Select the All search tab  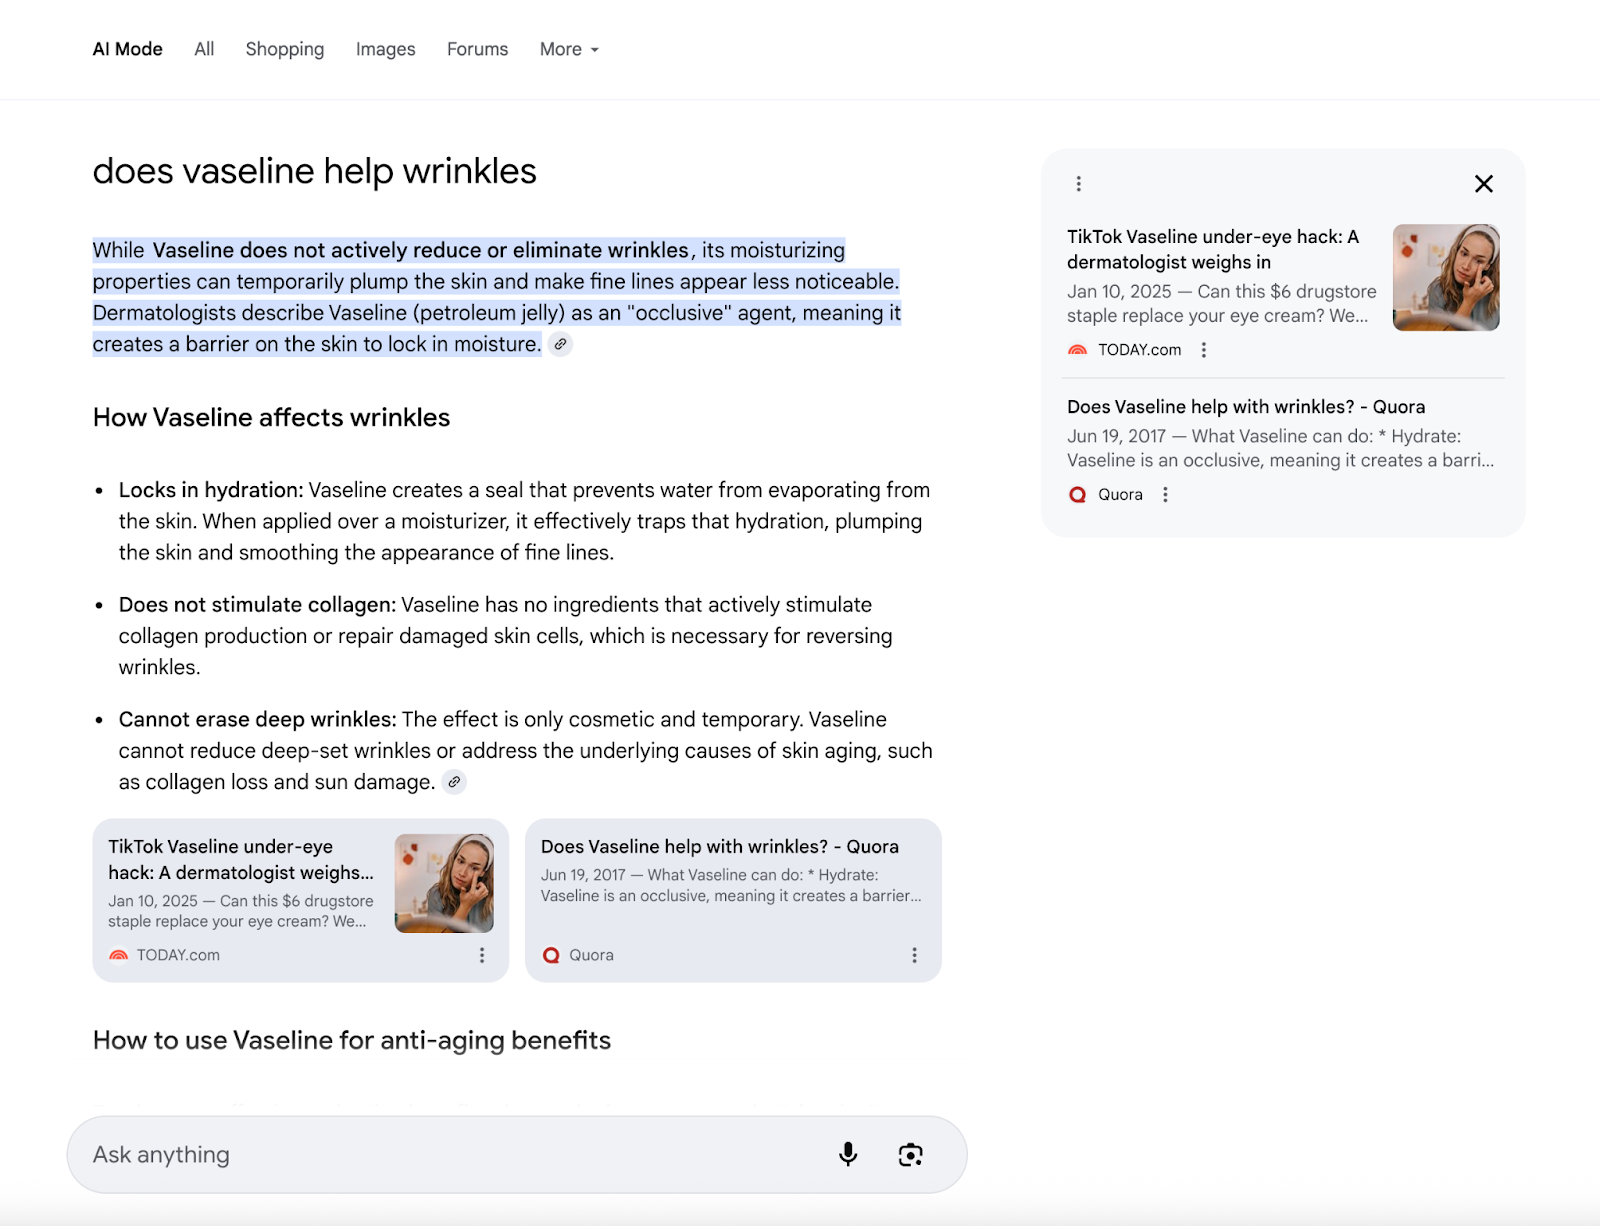click(x=203, y=48)
